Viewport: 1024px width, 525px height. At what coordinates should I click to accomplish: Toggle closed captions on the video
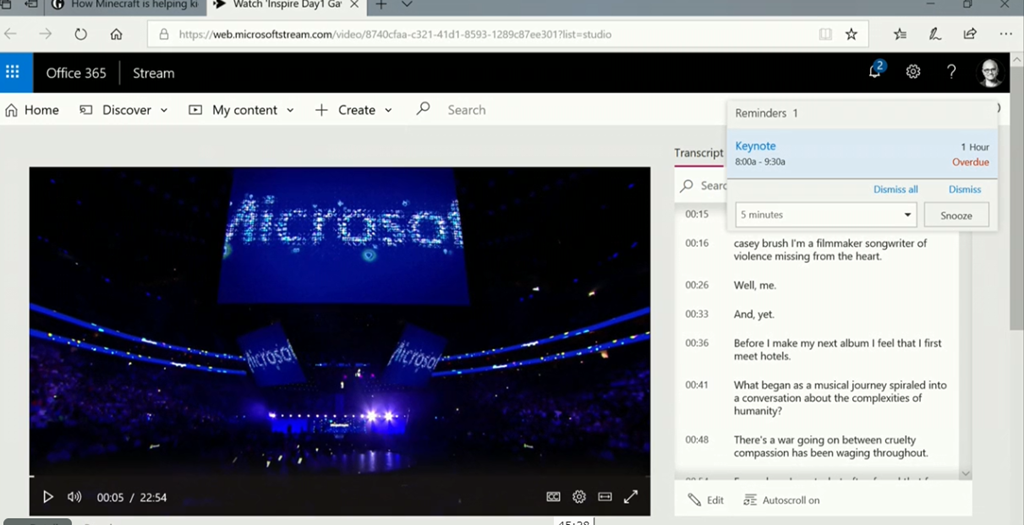pos(553,497)
